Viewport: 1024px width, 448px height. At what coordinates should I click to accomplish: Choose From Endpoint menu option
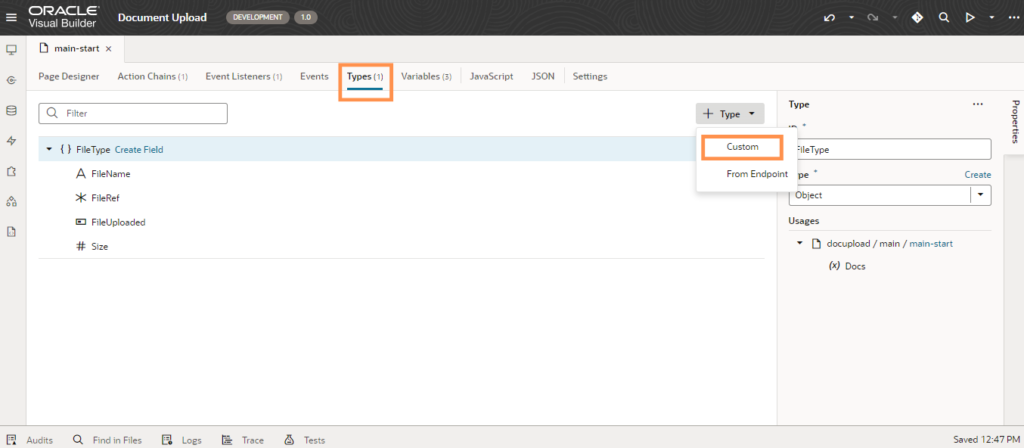point(756,174)
